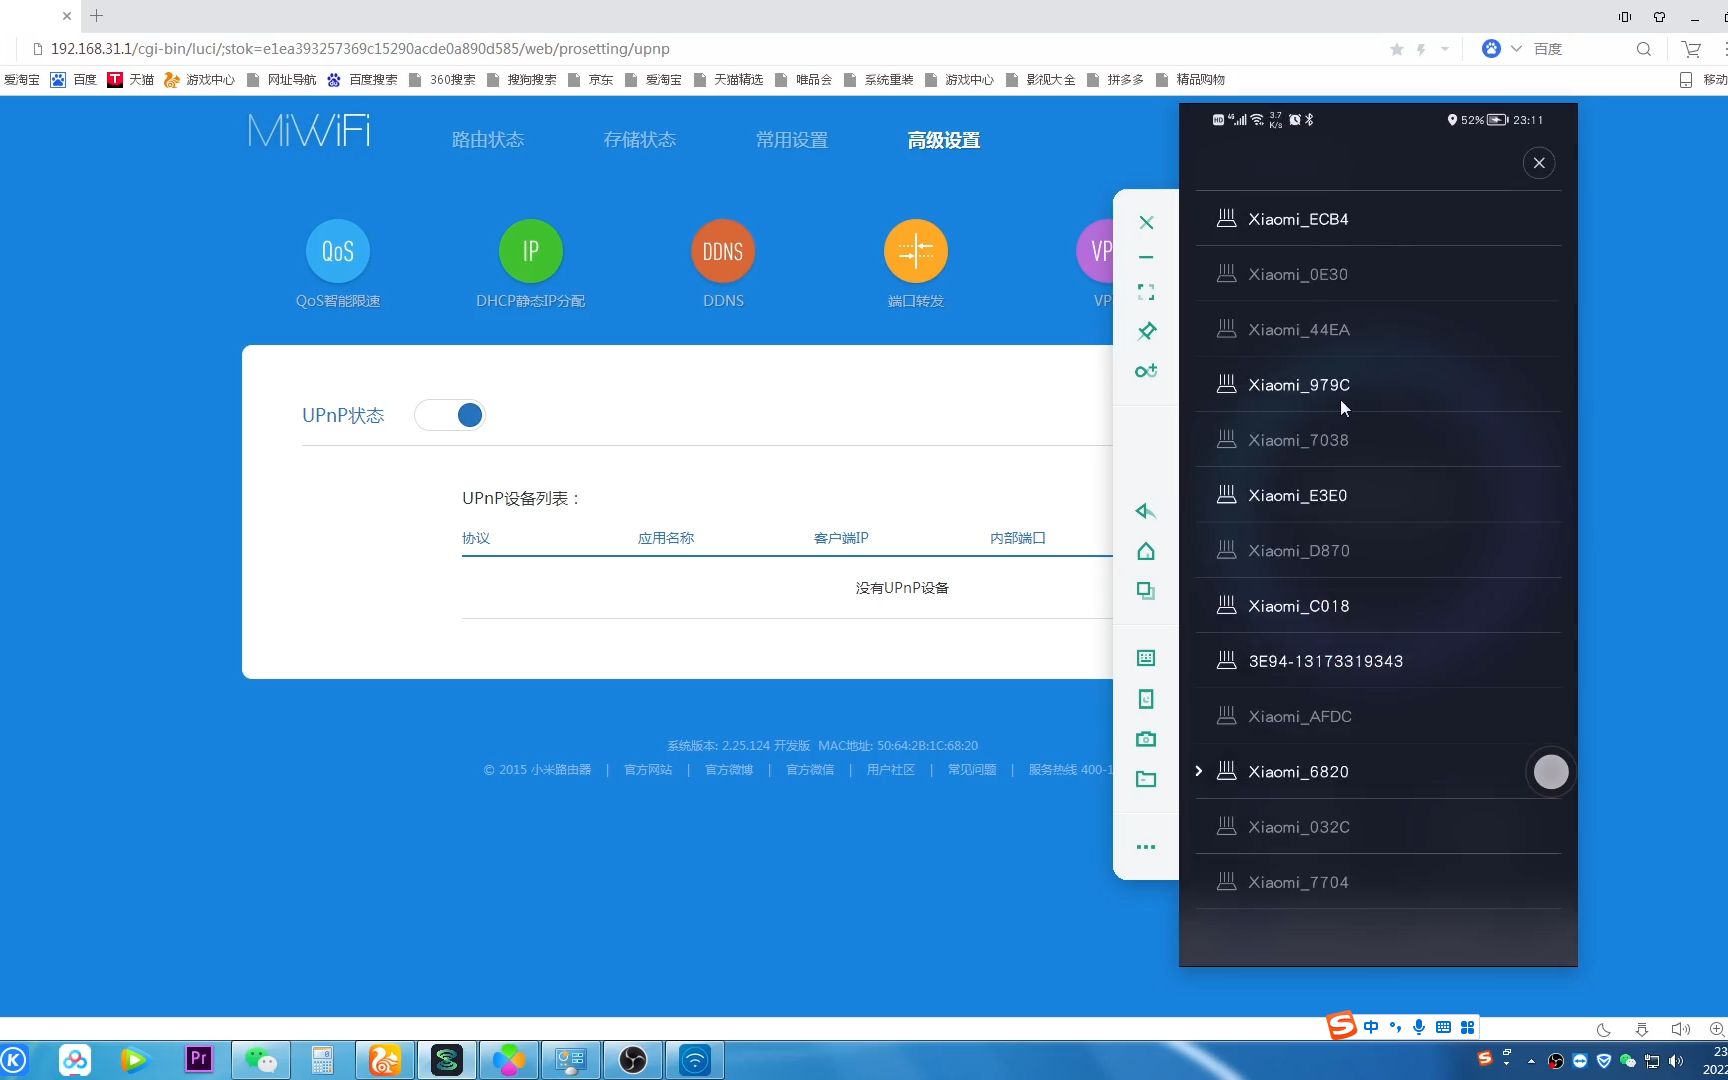Click the pin icon in mirror sidebar

pyautogui.click(x=1146, y=331)
